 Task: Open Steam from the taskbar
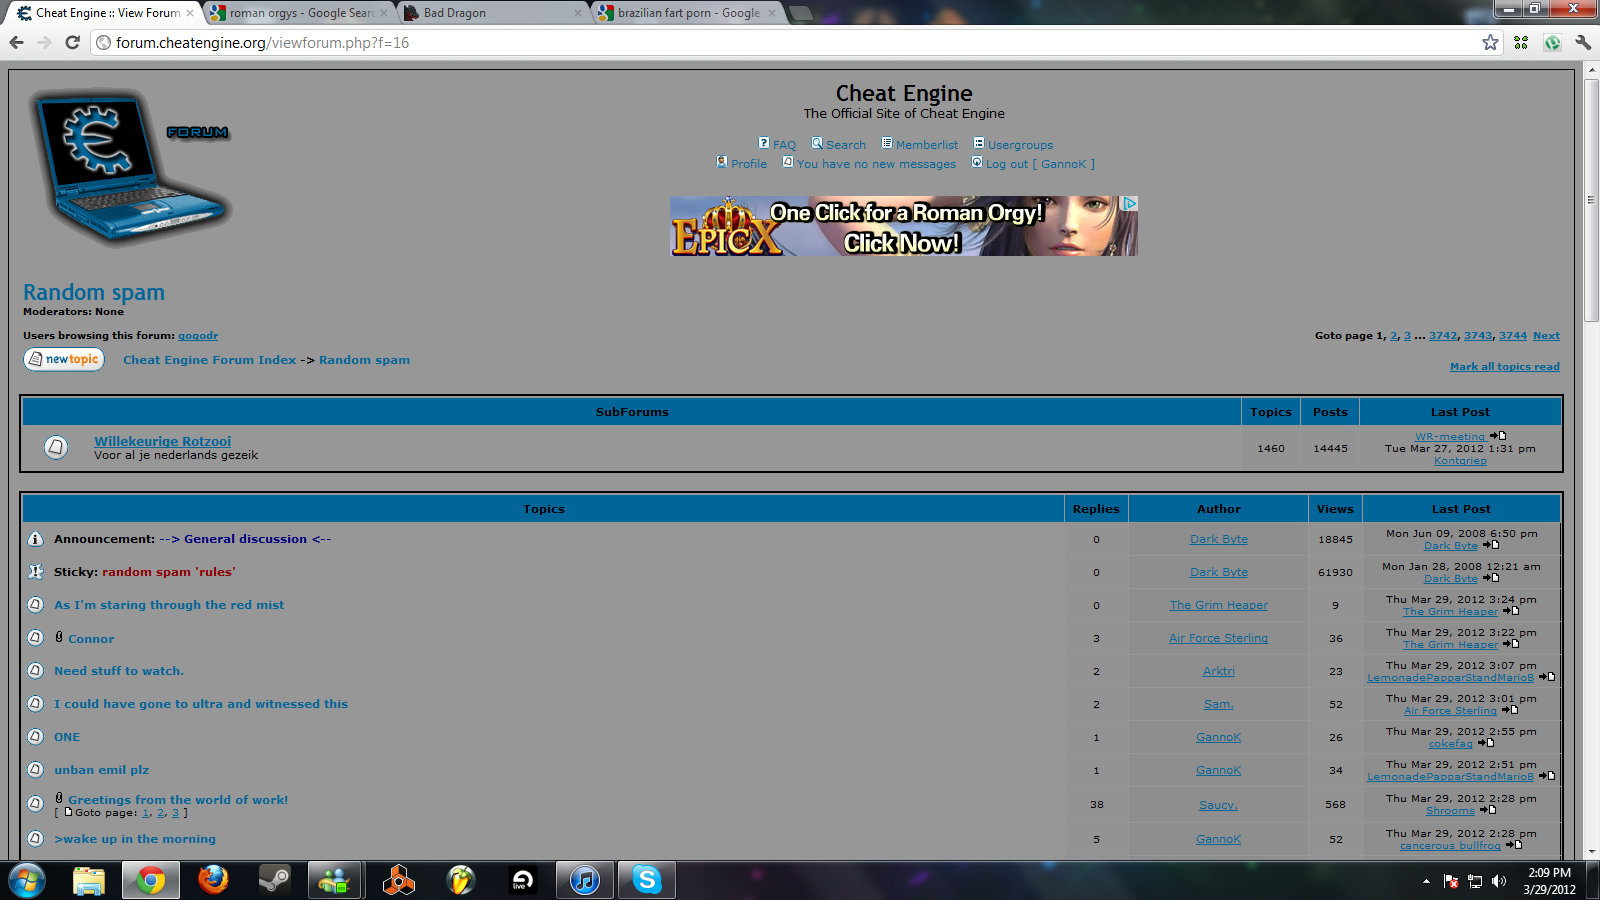274,880
